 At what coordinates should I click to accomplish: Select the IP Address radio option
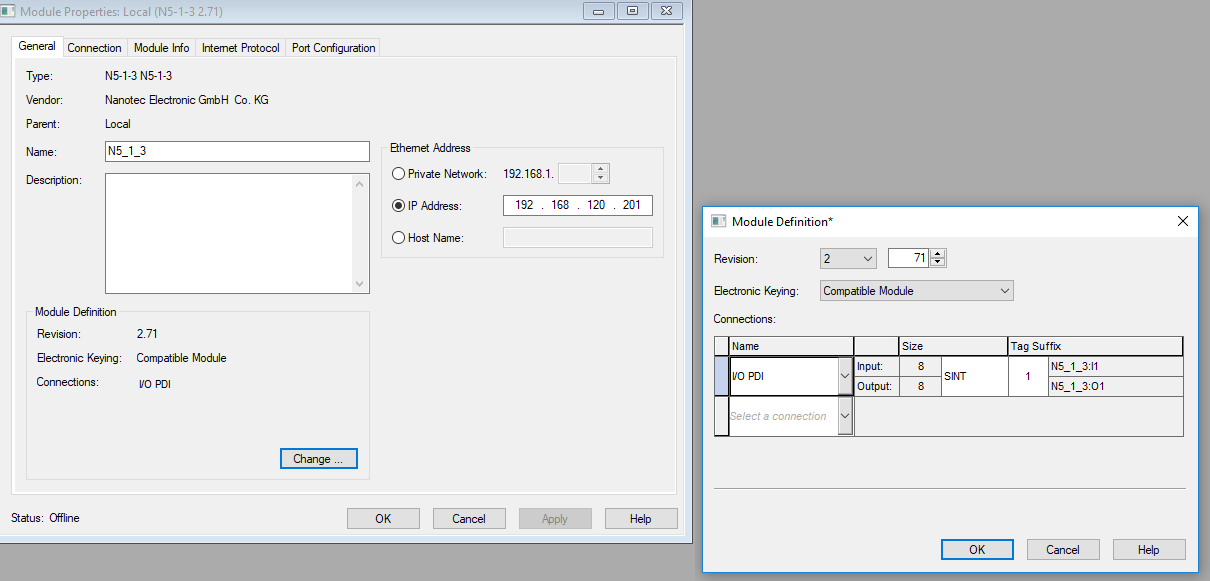pyautogui.click(x=399, y=206)
